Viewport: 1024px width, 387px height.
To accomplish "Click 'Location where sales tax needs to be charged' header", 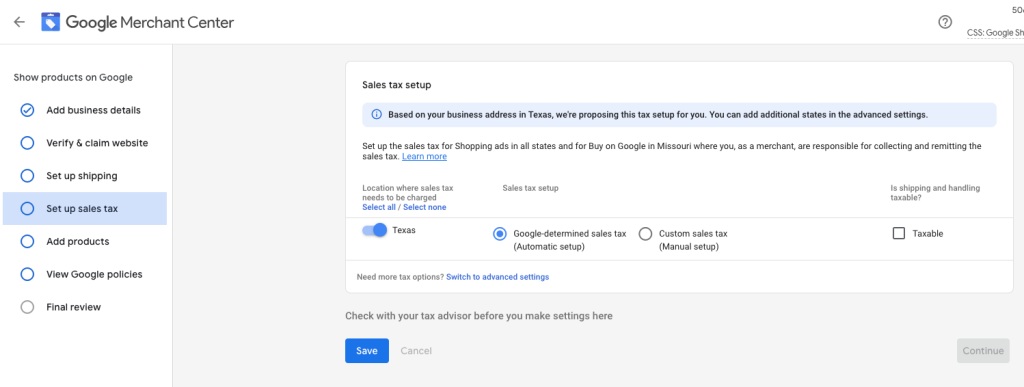I will [x=408, y=192].
